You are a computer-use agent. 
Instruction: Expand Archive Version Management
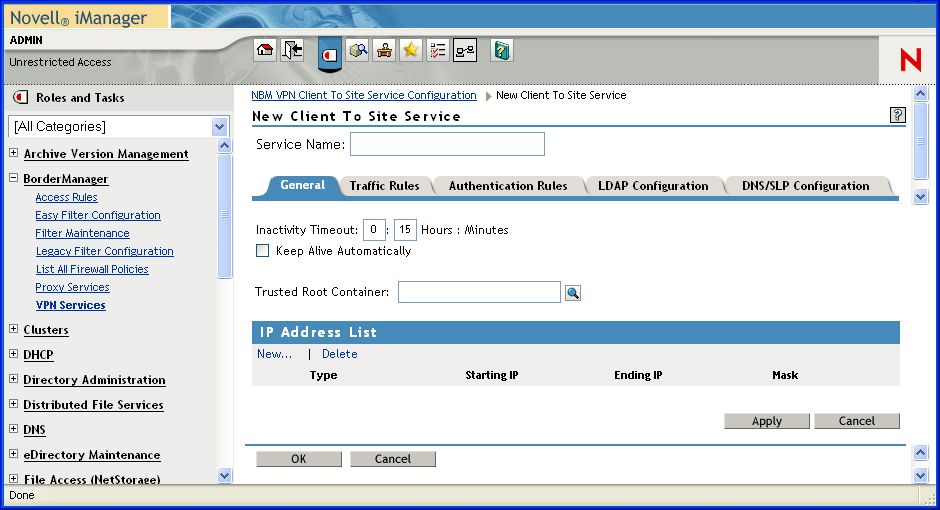click(x=13, y=153)
